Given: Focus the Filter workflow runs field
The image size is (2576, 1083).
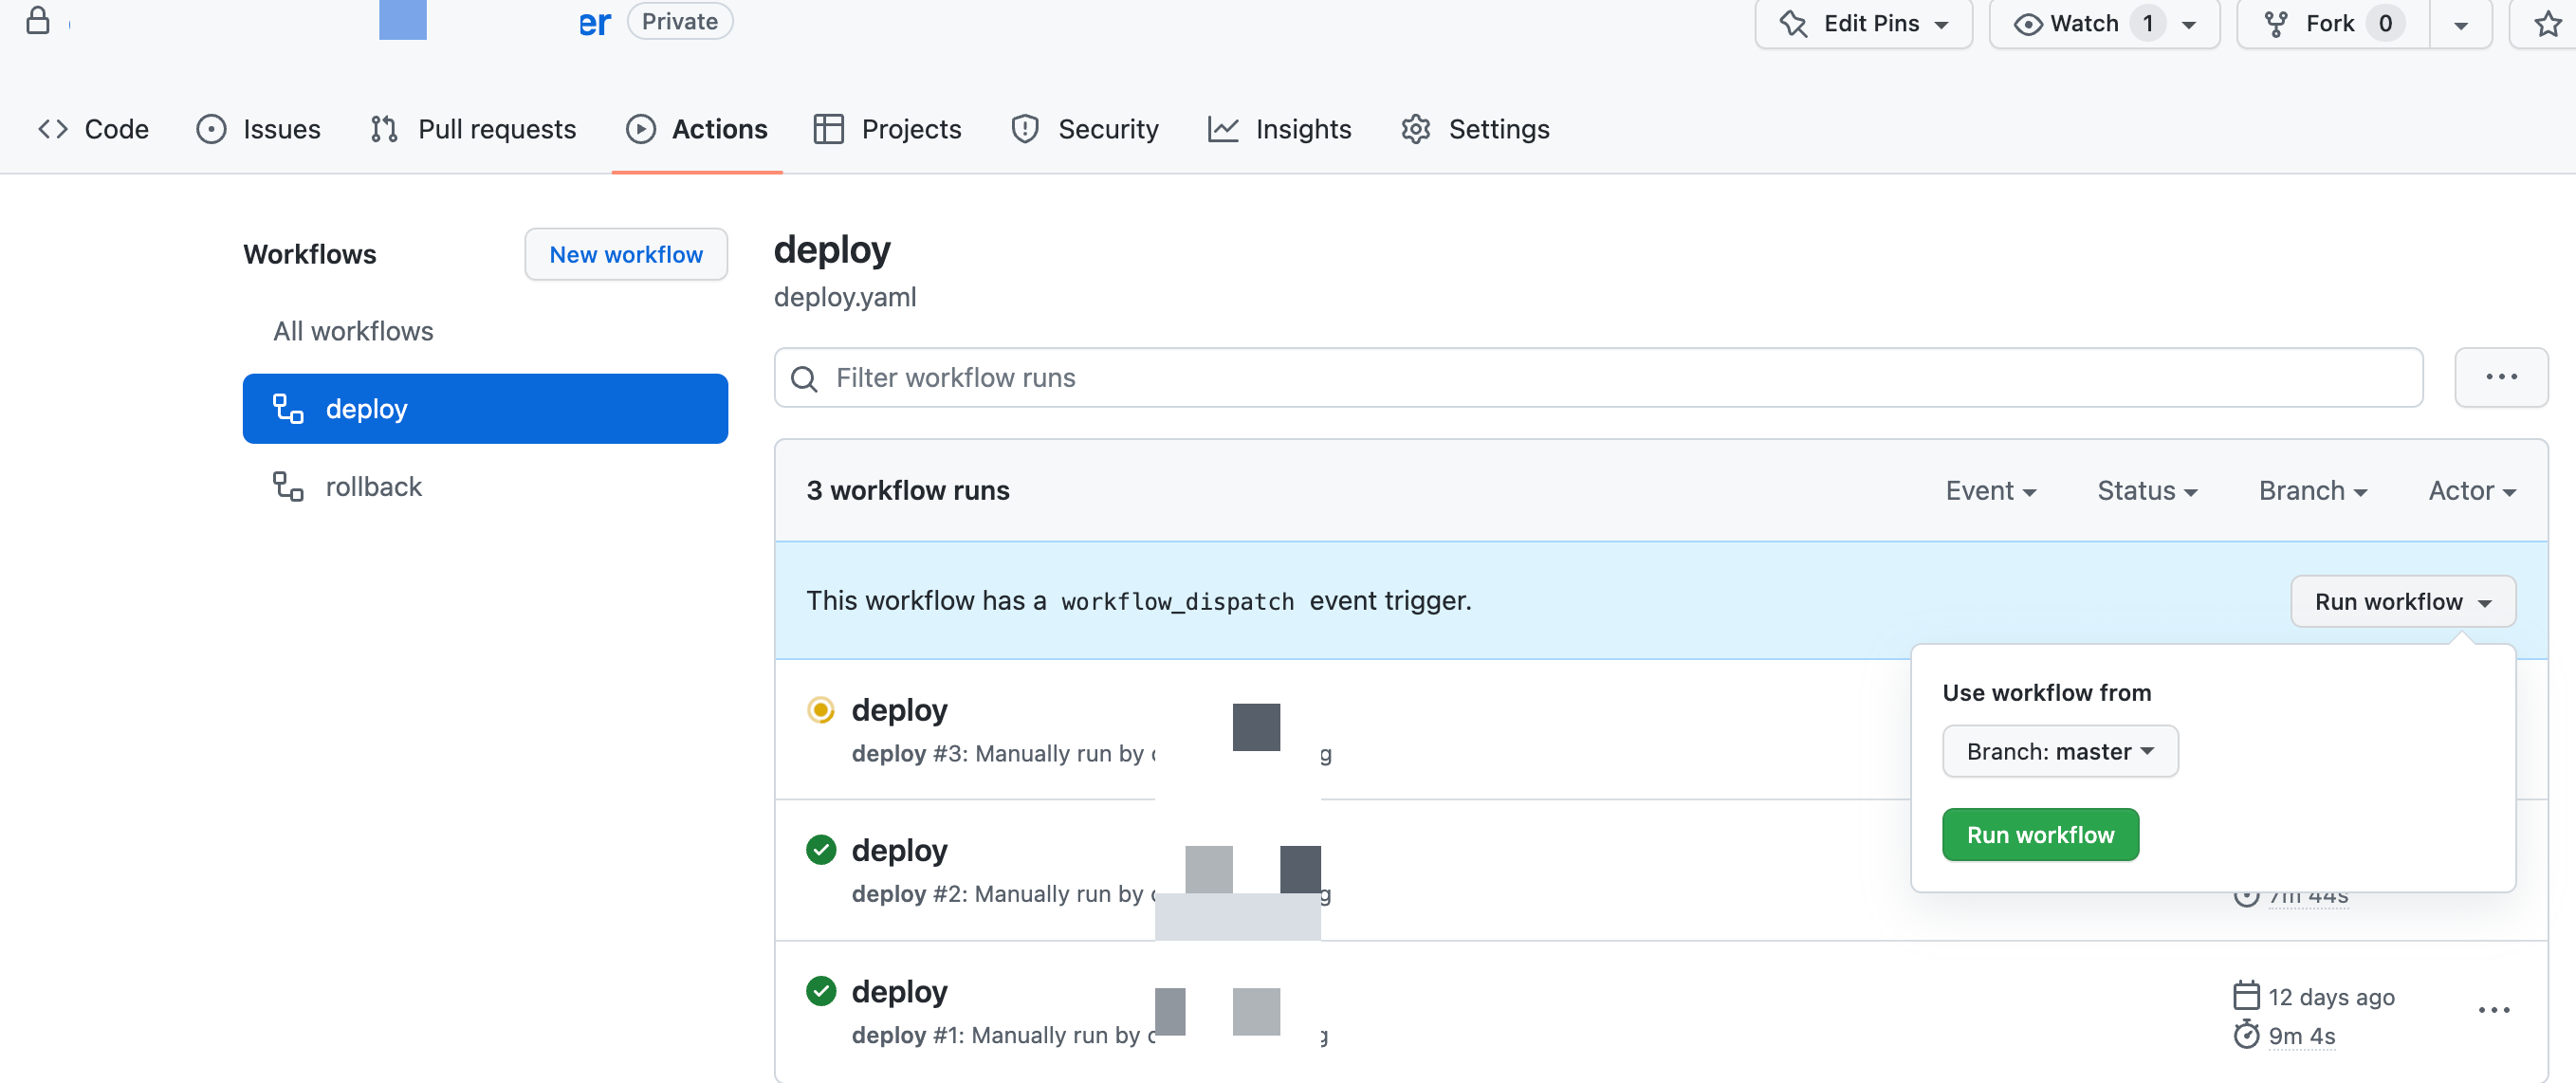Looking at the screenshot, I should click(x=1600, y=378).
